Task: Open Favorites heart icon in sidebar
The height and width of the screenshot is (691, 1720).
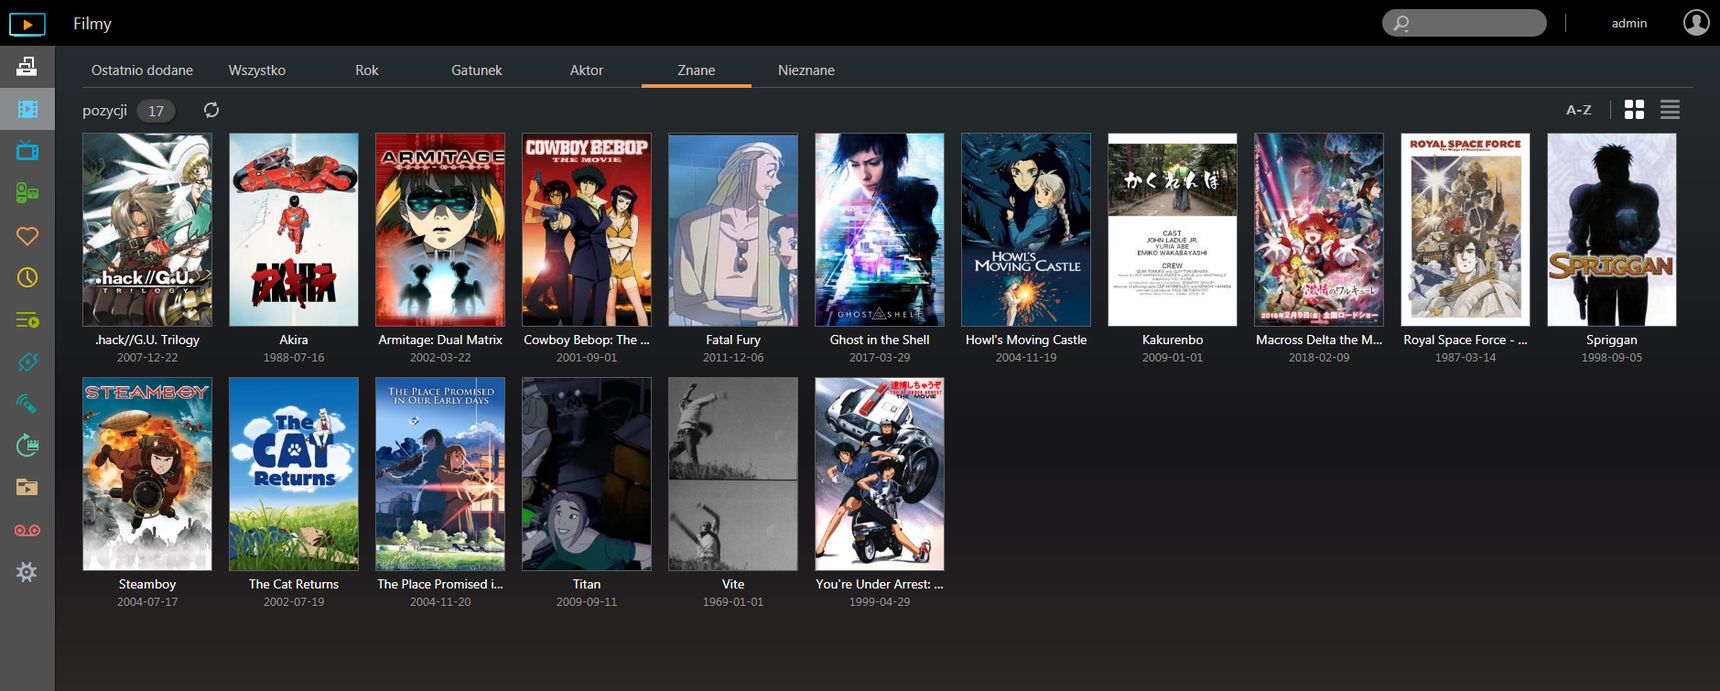Action: point(27,236)
